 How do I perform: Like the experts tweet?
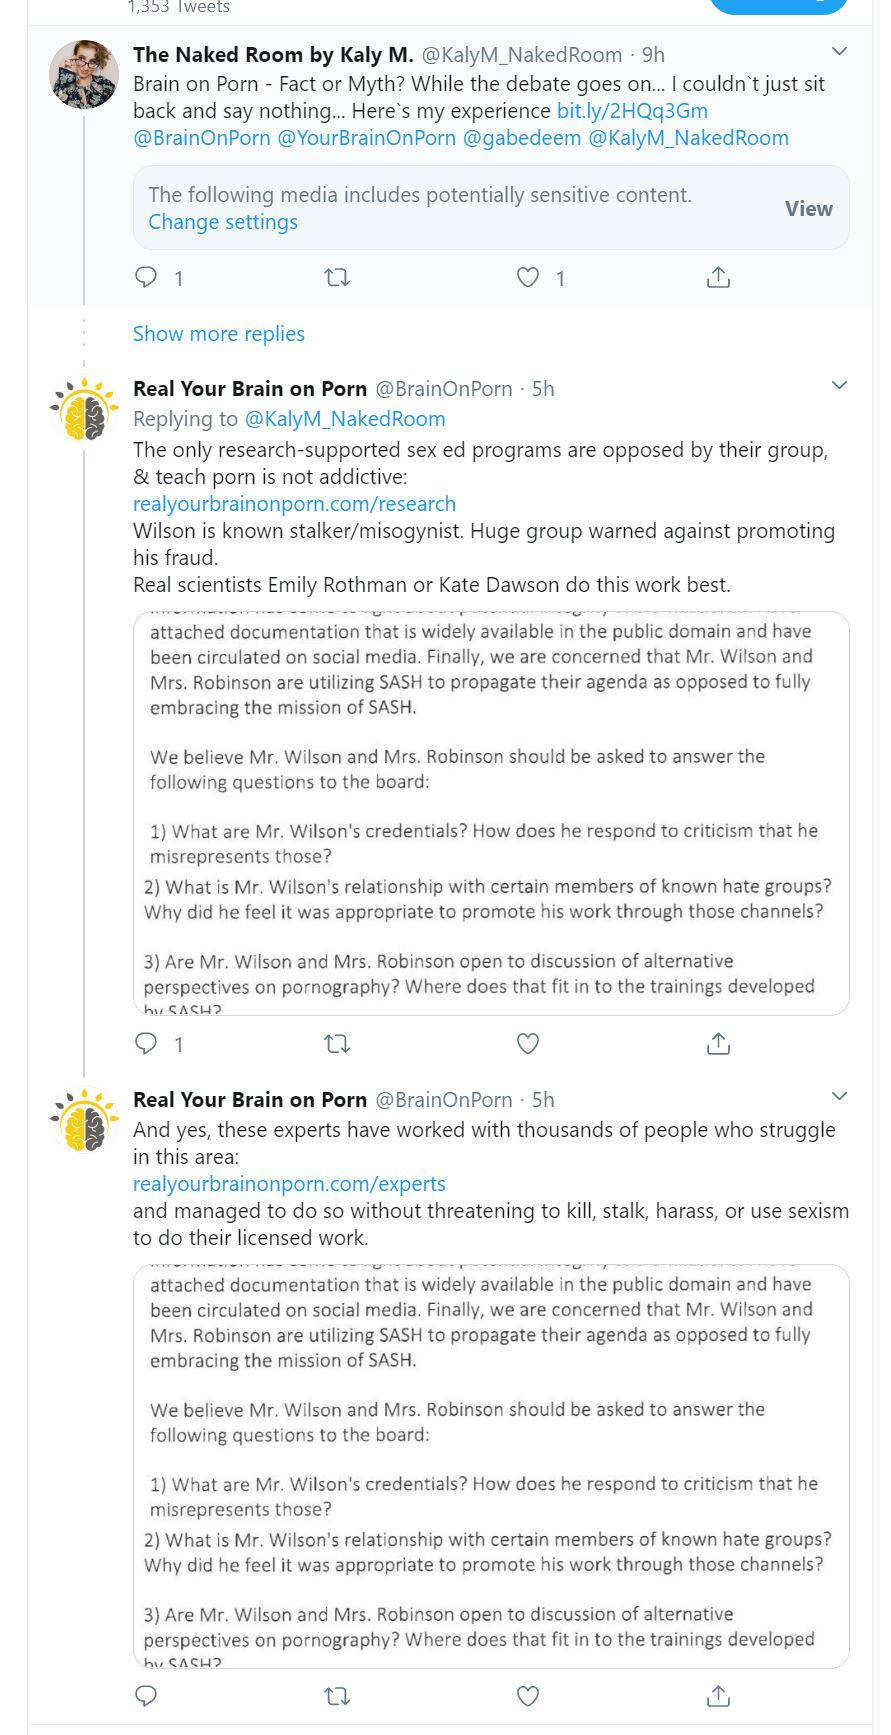[x=528, y=1695]
